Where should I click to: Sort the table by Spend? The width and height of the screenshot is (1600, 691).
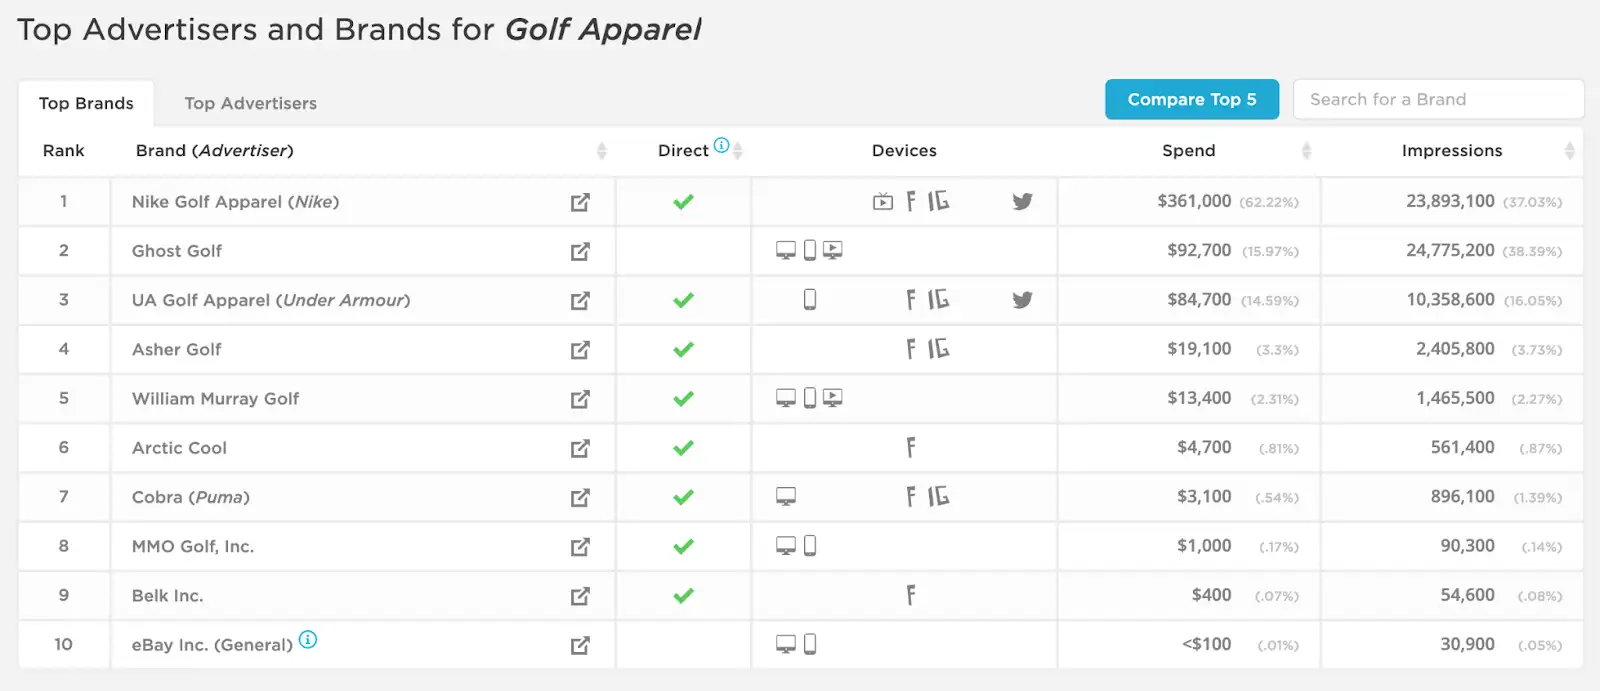[x=1306, y=150]
